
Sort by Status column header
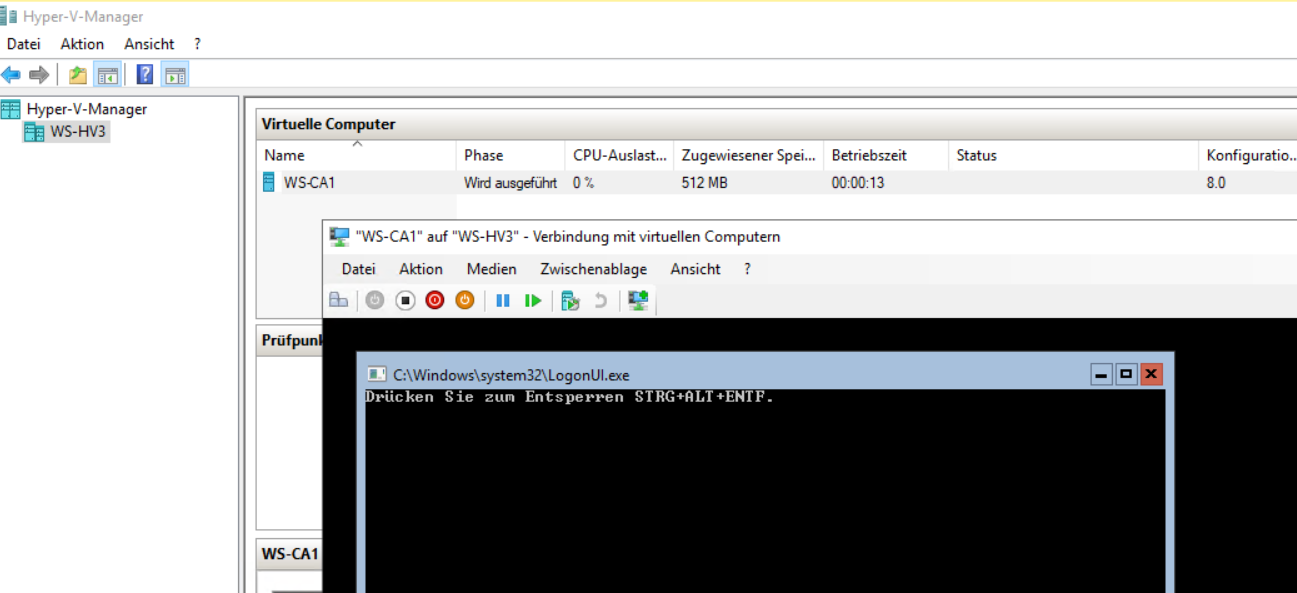coord(1073,155)
